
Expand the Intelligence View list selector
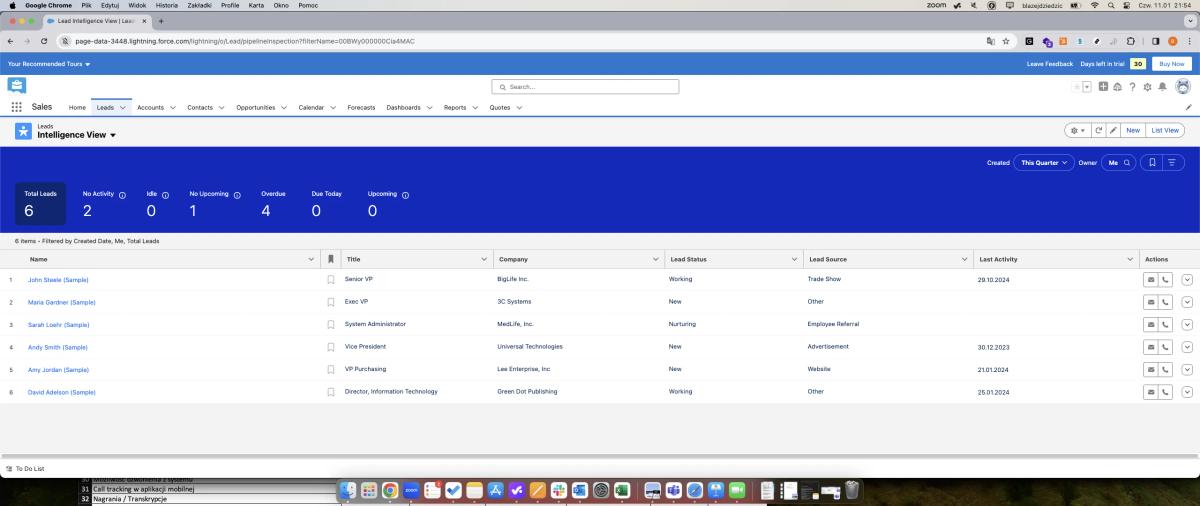[113, 135]
